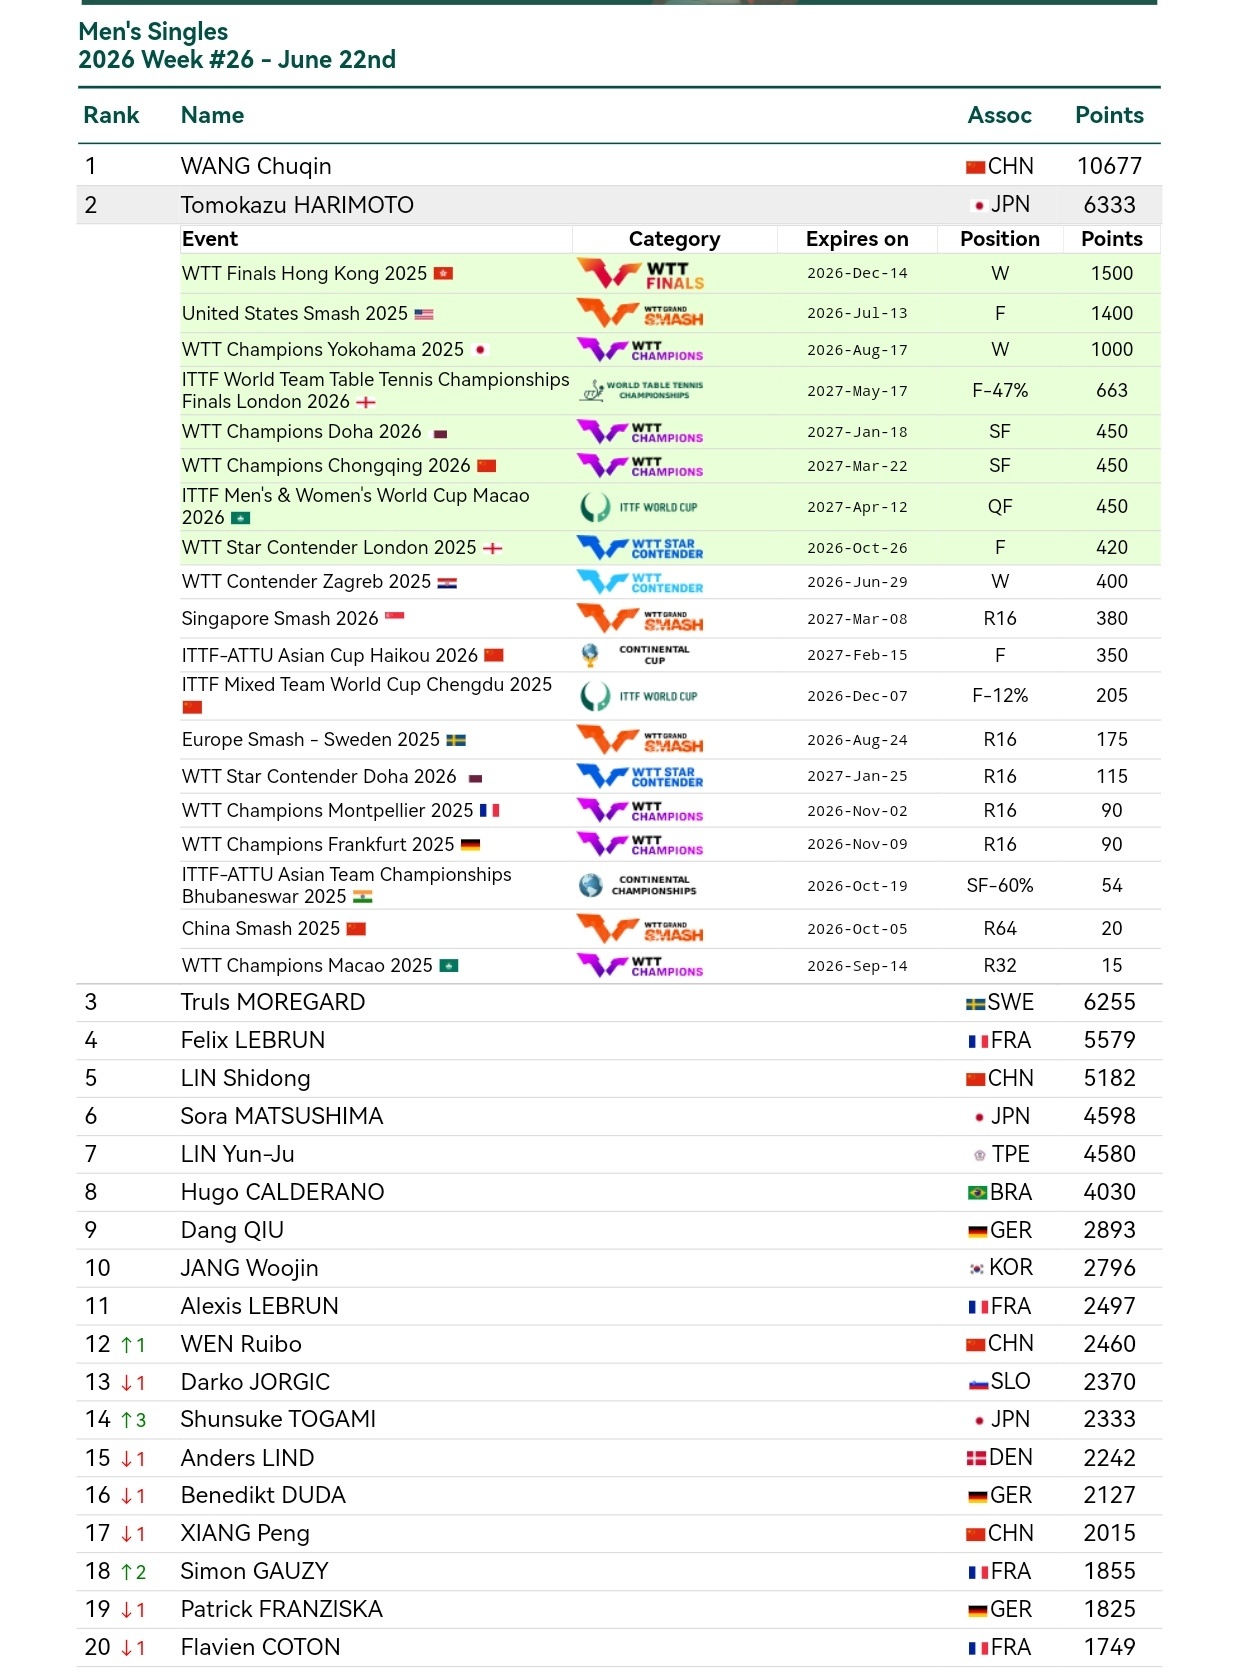Open WTT Finals Hong Kong 2025 event
Screen dimensions: 1236x1668
[x=304, y=274]
